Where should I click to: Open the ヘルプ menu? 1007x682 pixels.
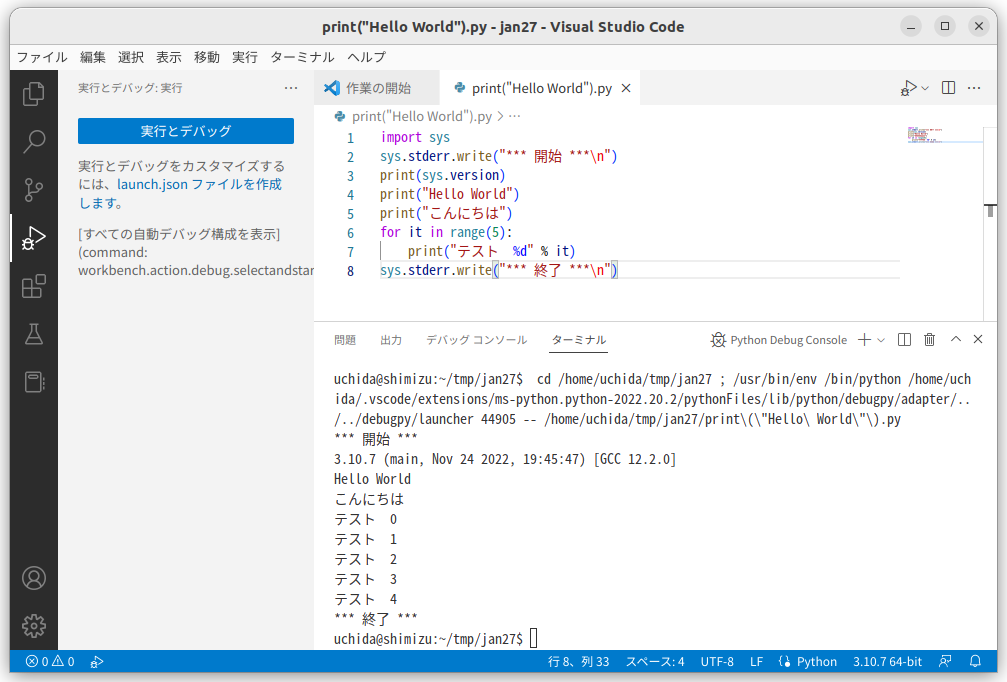(x=366, y=57)
